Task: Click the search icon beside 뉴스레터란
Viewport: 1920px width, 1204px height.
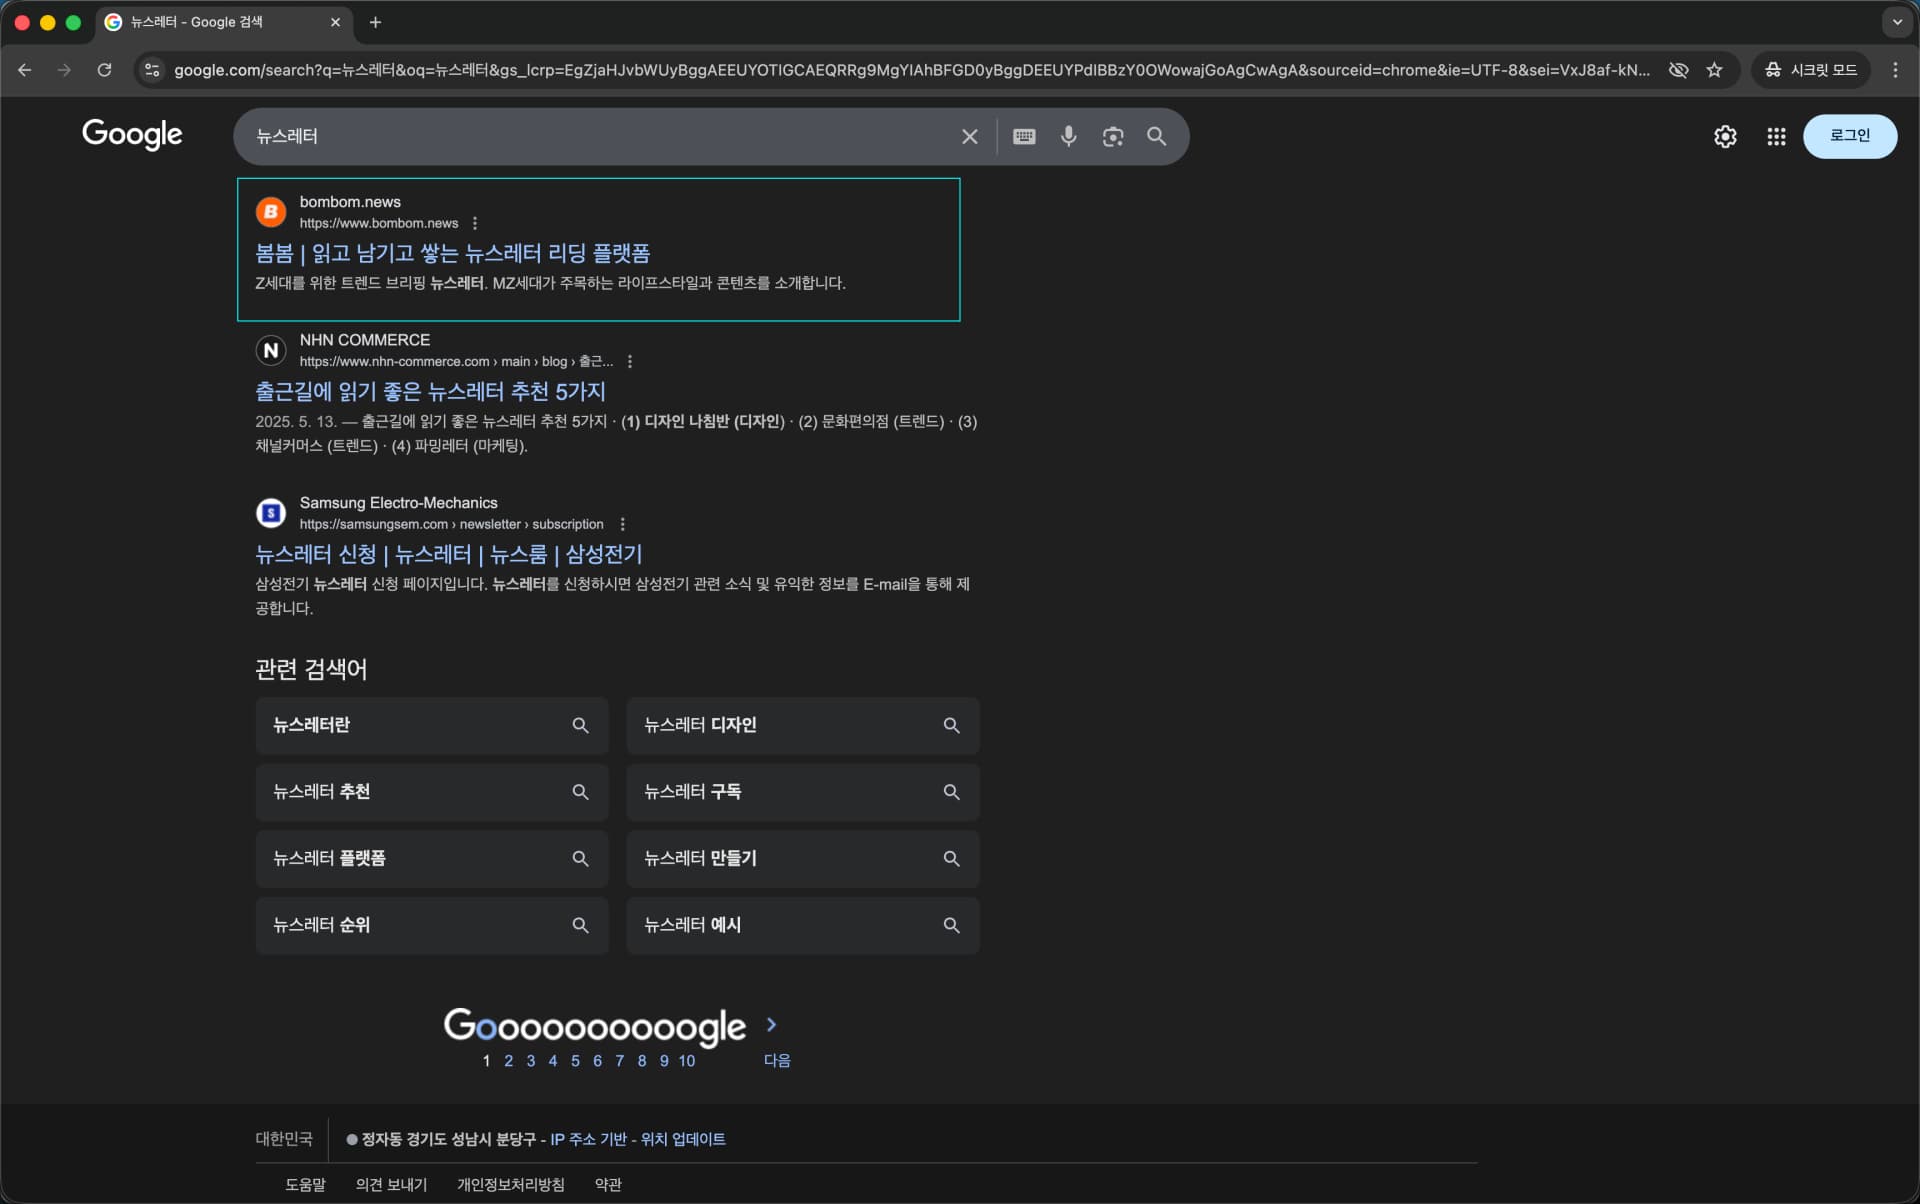Action: click(580, 726)
